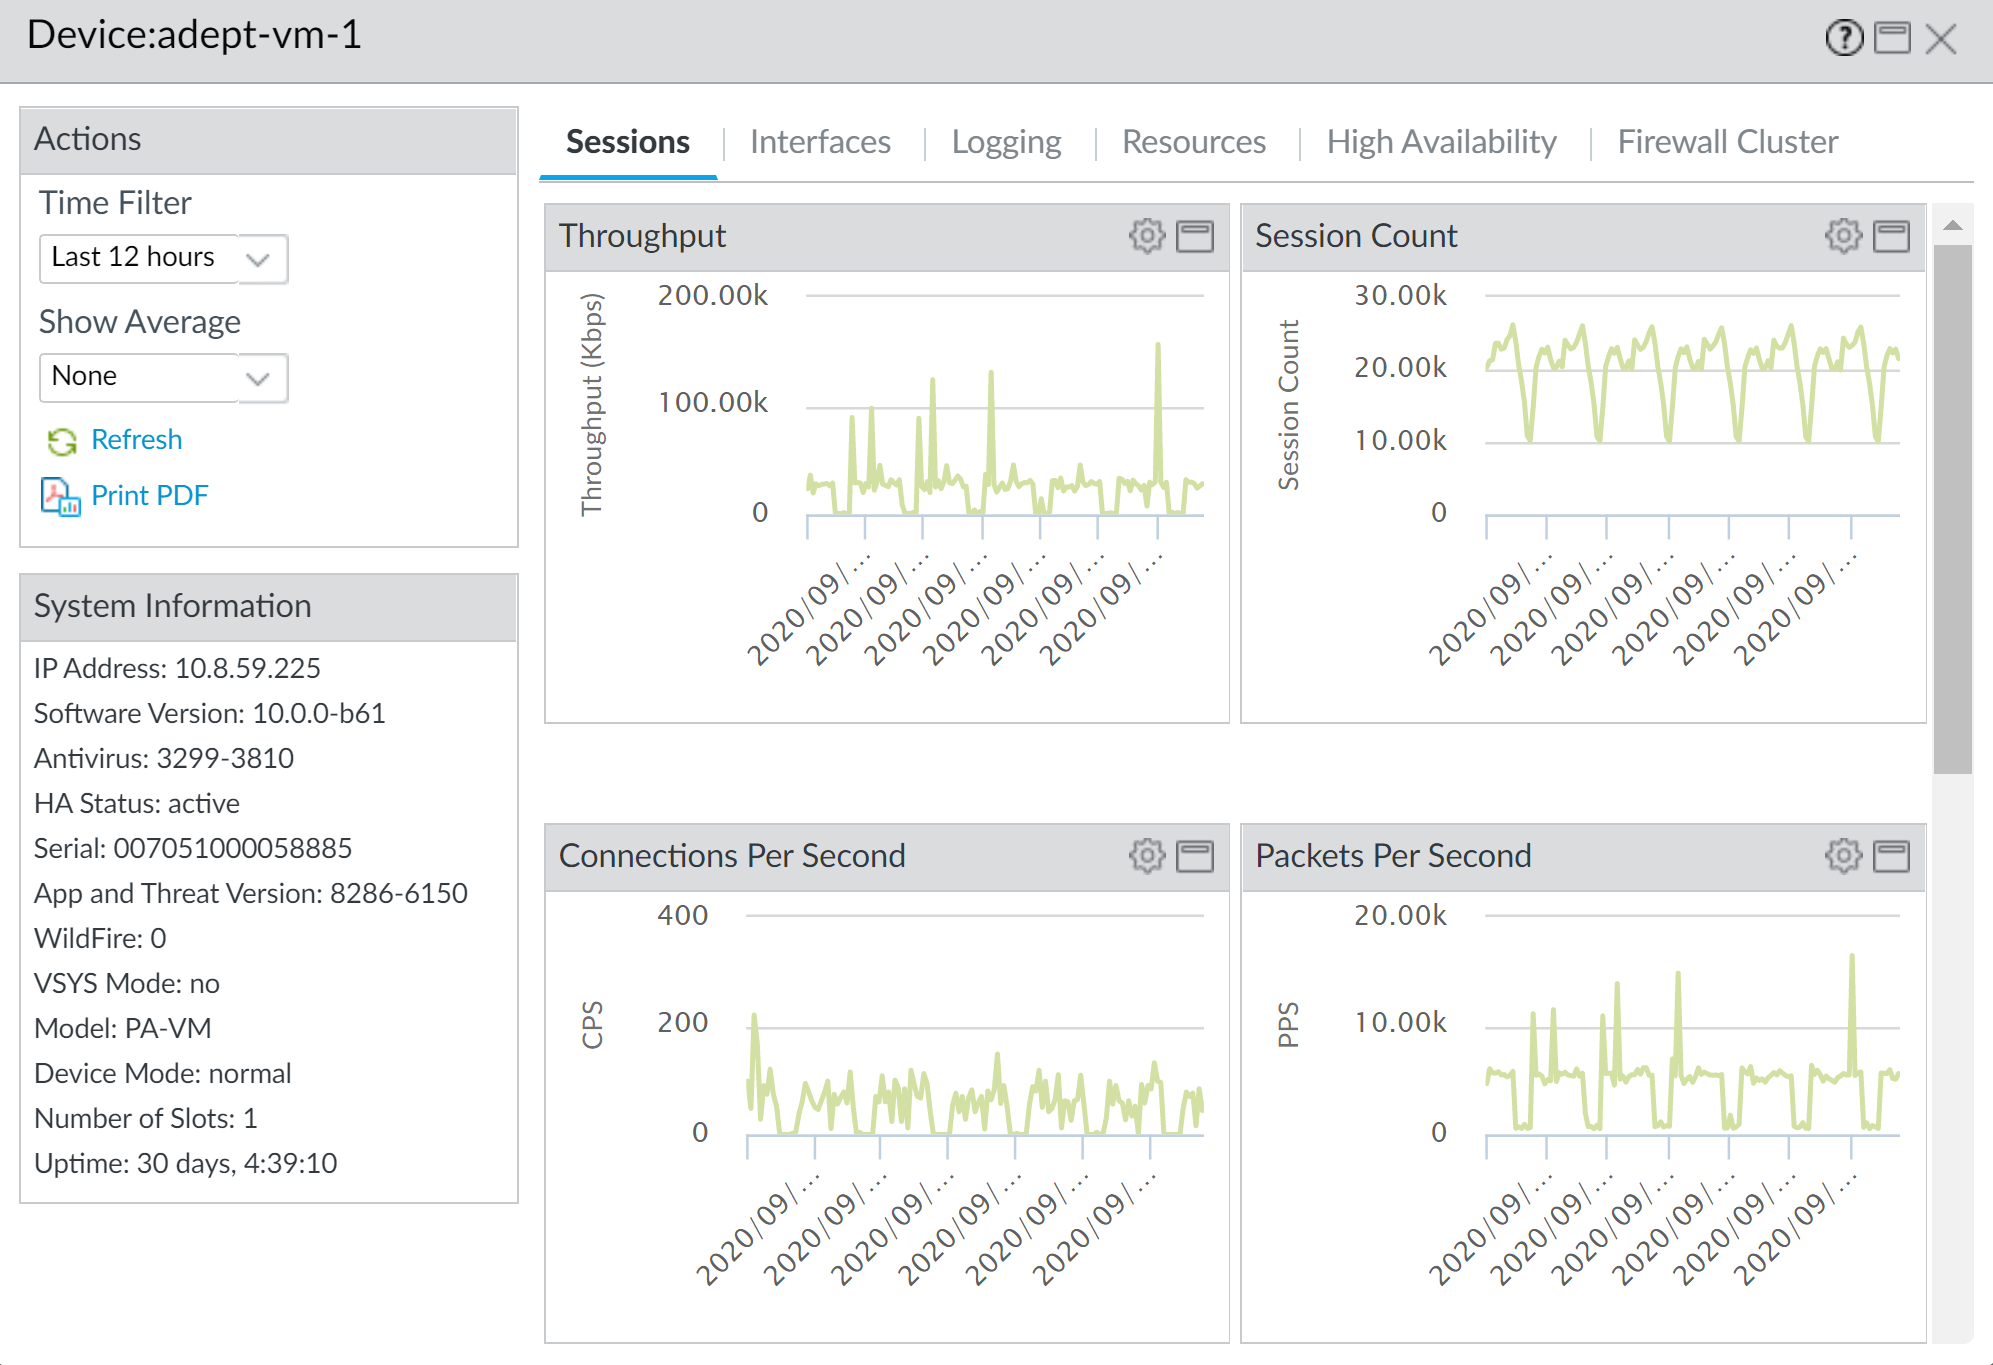The height and width of the screenshot is (1365, 1993).
Task: View the Firewall Cluster tab
Action: coord(1727,142)
